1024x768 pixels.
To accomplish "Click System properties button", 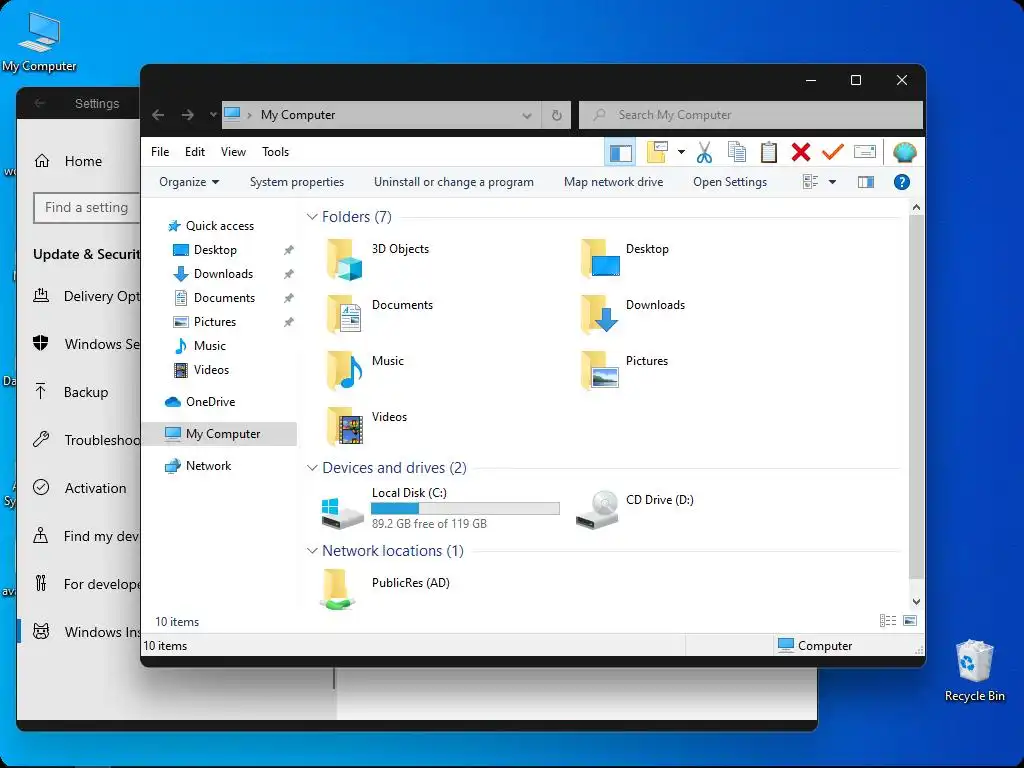I will (296, 182).
